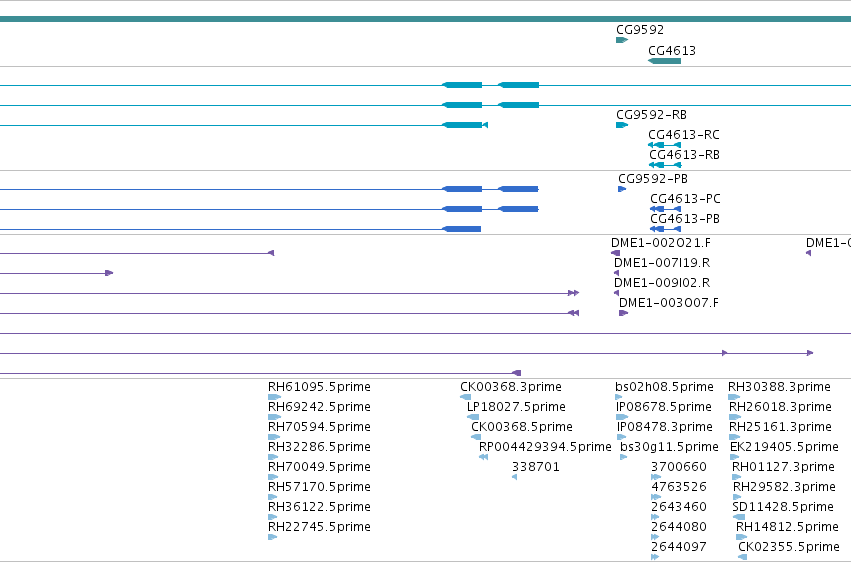This screenshot has width=851, height=562.
Task: Select the RH69242.5prime EST arrow
Action: [275, 417]
